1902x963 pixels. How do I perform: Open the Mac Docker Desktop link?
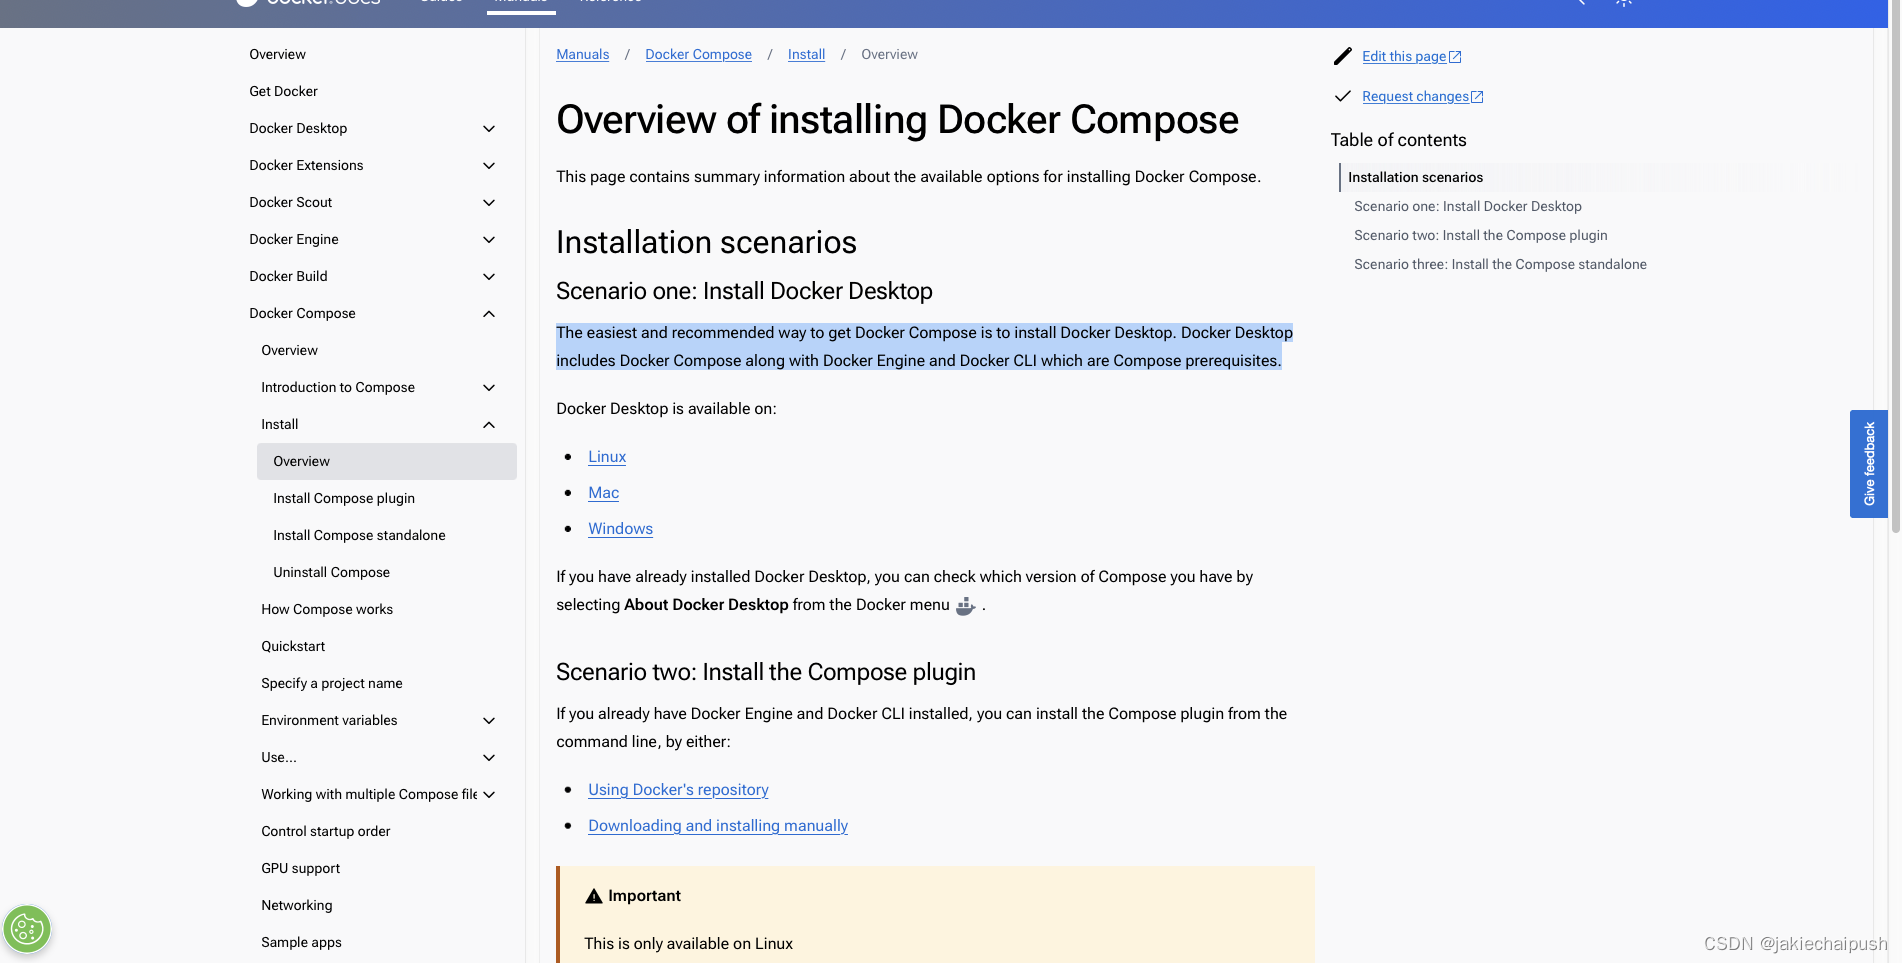coord(603,493)
